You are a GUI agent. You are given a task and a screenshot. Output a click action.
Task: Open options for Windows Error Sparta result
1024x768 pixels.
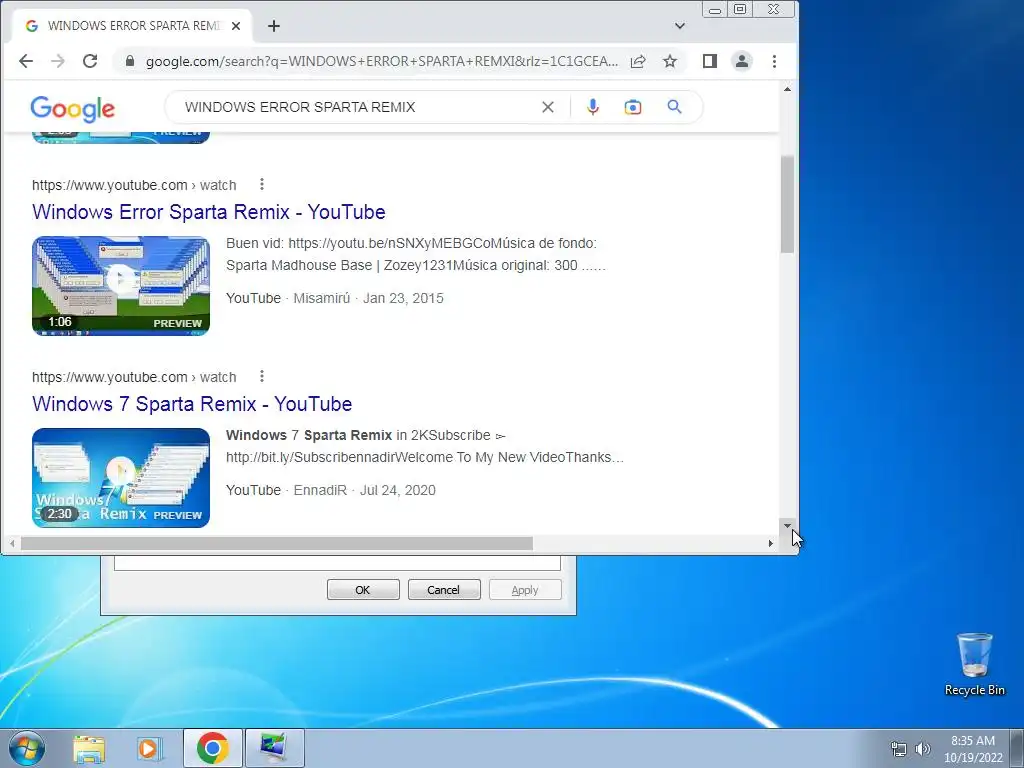pos(262,185)
